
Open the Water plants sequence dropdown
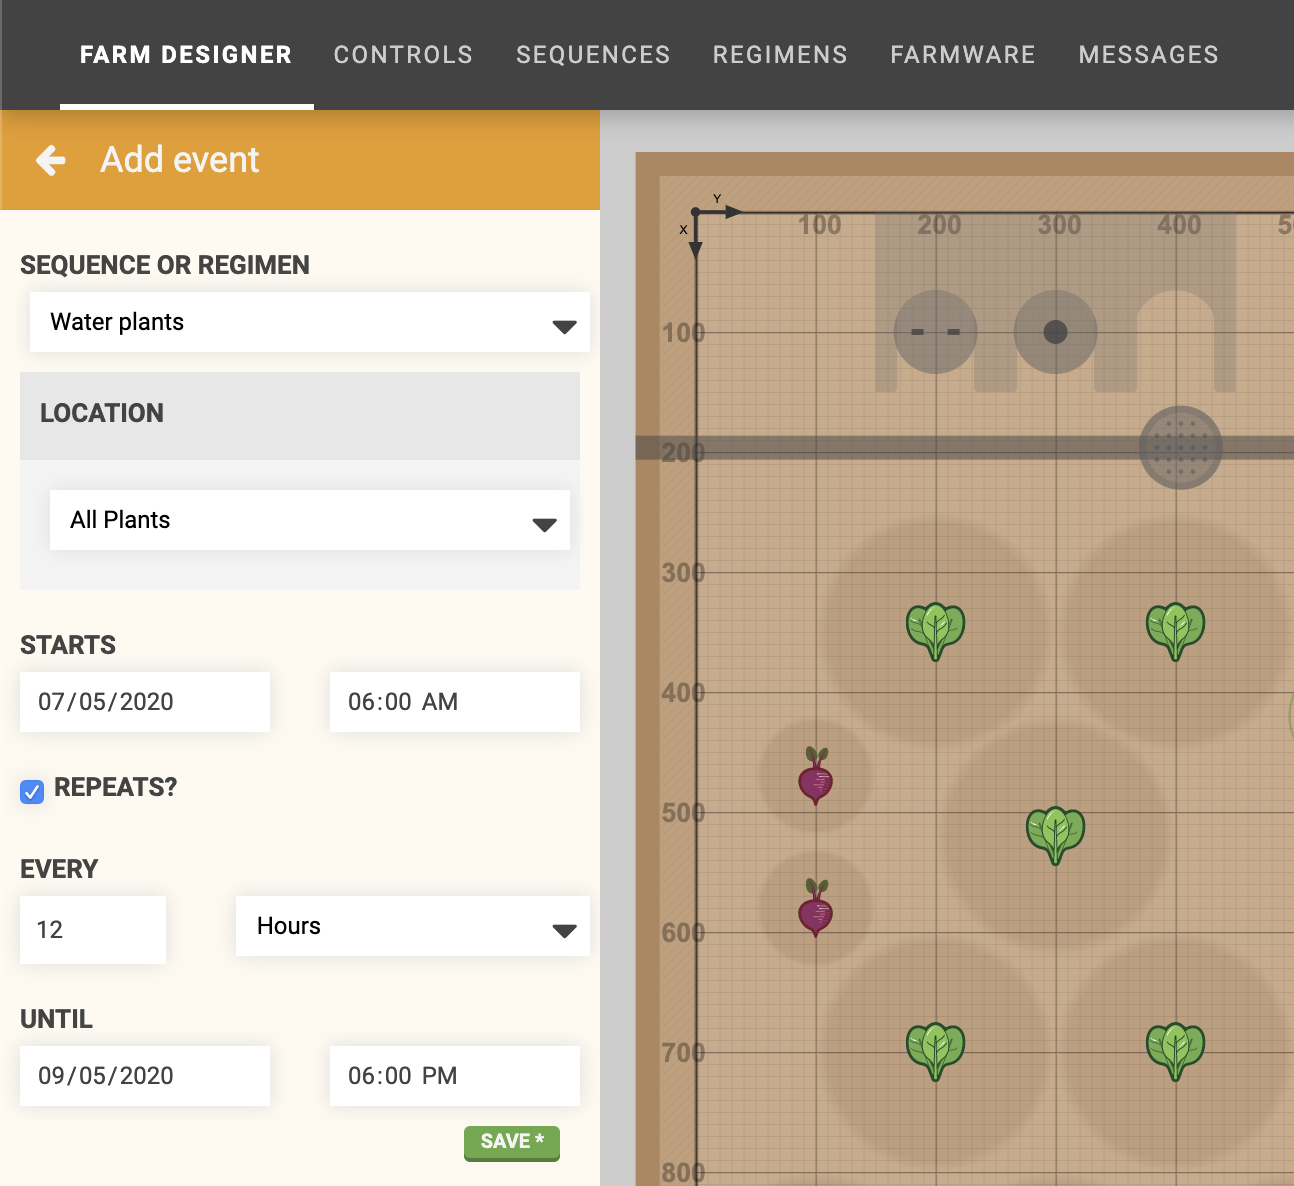point(310,322)
